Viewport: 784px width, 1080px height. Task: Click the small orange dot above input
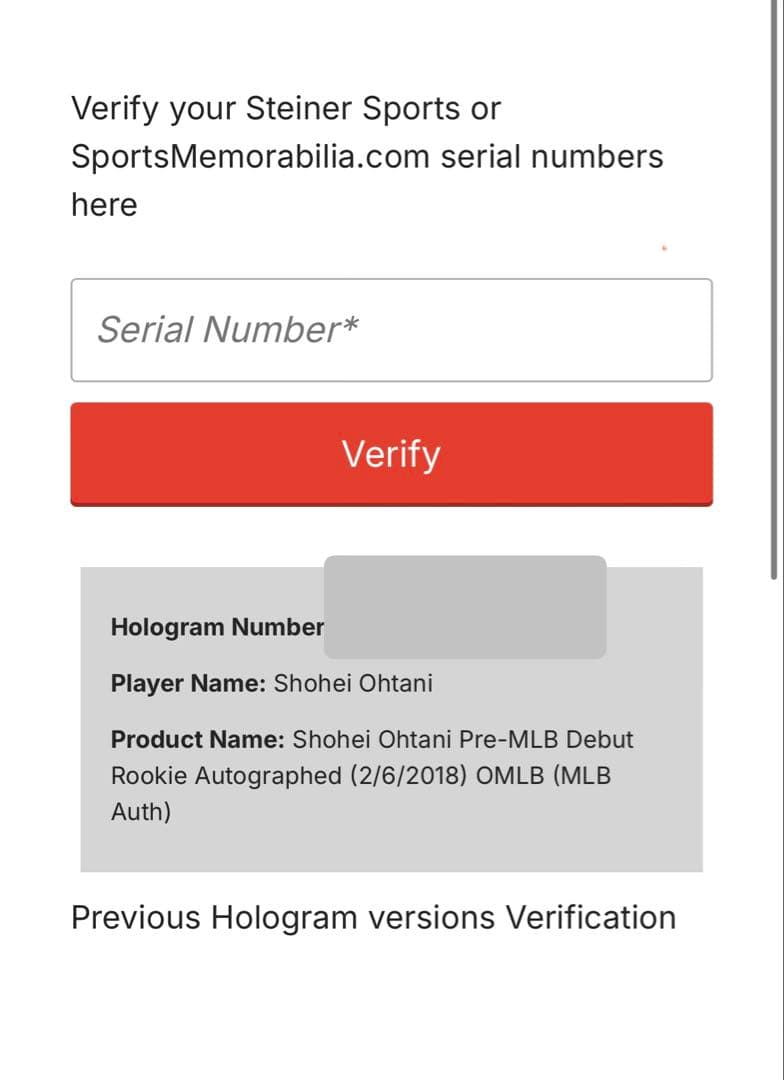pyautogui.click(x=664, y=248)
